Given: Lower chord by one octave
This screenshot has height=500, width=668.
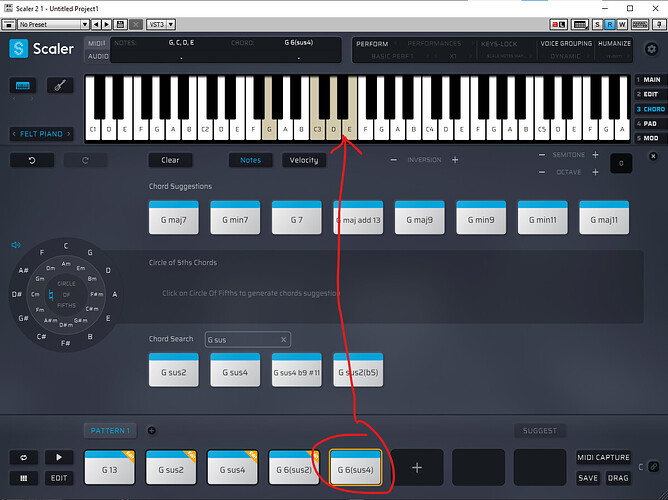Looking at the screenshot, I should click(x=541, y=172).
